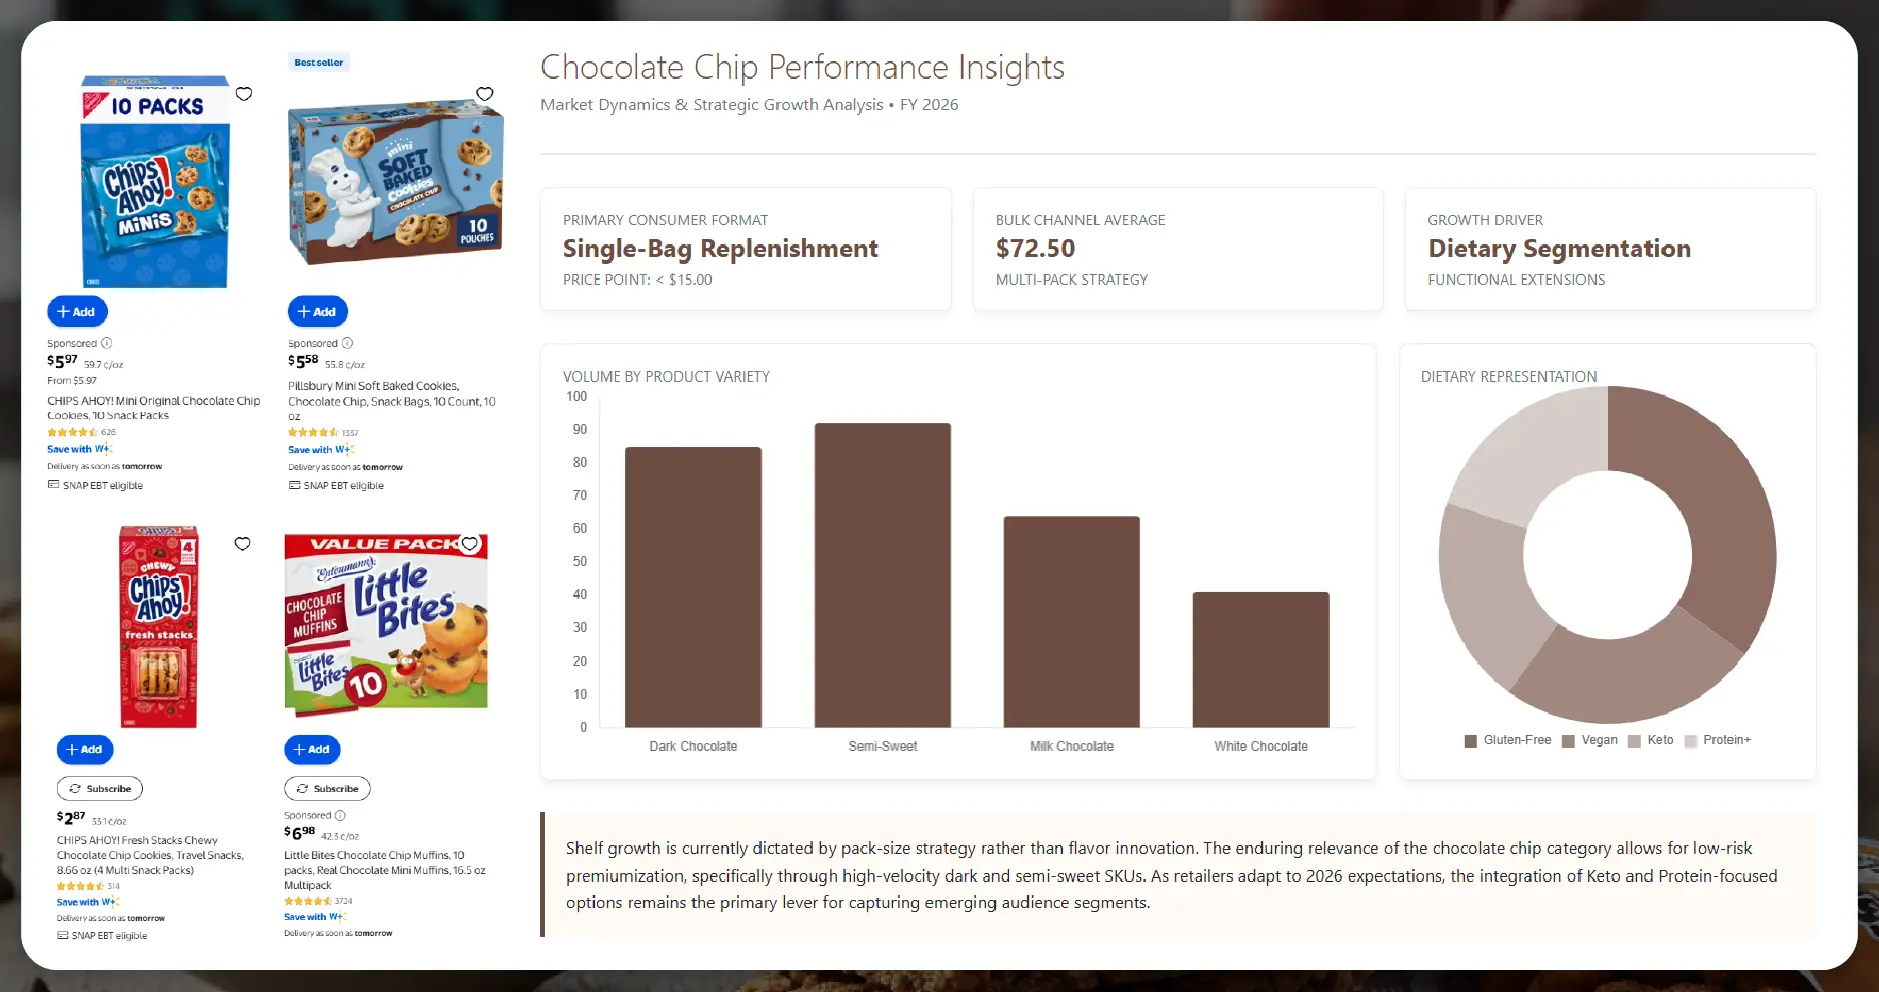Click heart icon on Pillsbury Soft Baked cookies
1879x992 pixels.
pyautogui.click(x=485, y=94)
